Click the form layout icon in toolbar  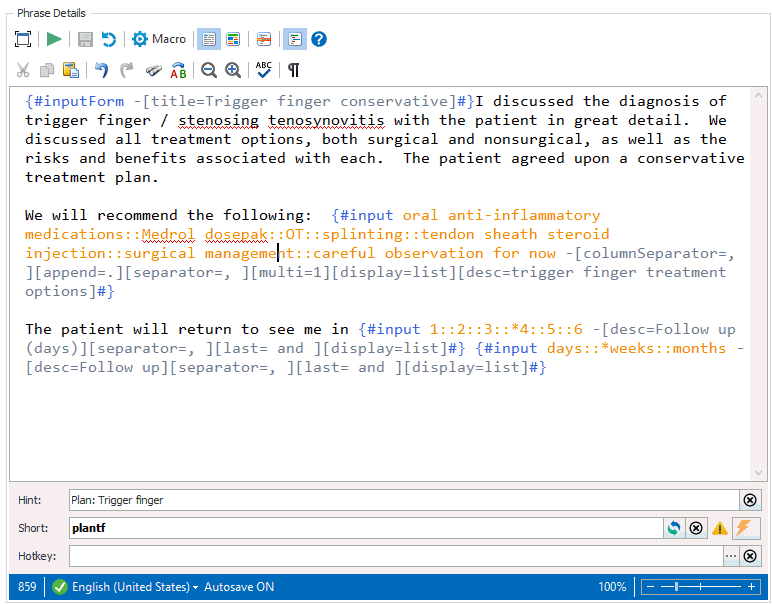pyautogui.click(x=264, y=39)
